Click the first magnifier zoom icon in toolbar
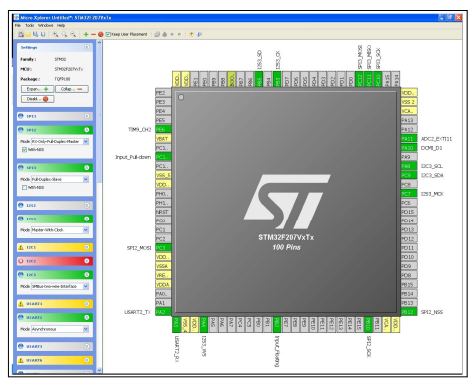This screenshot has width=476, height=384. pyautogui.click(x=56, y=34)
